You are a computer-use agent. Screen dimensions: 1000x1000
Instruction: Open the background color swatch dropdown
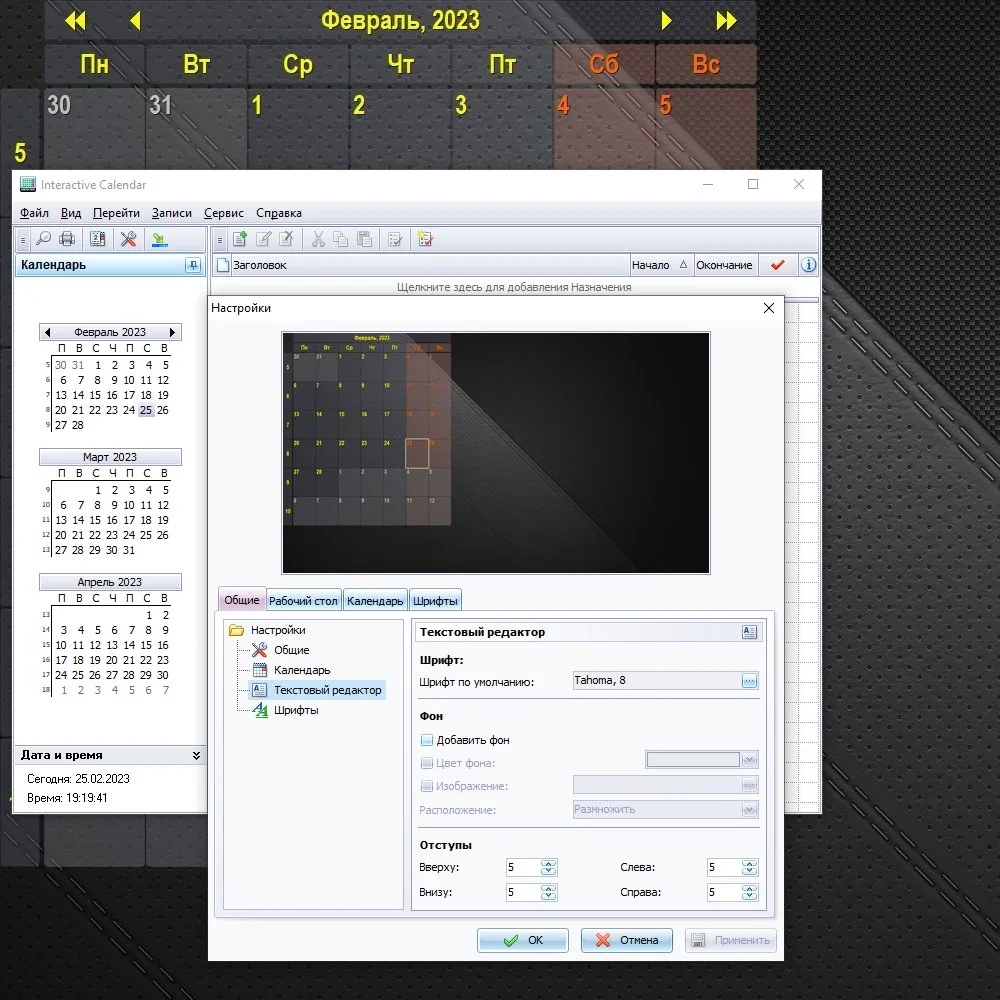coord(702,760)
